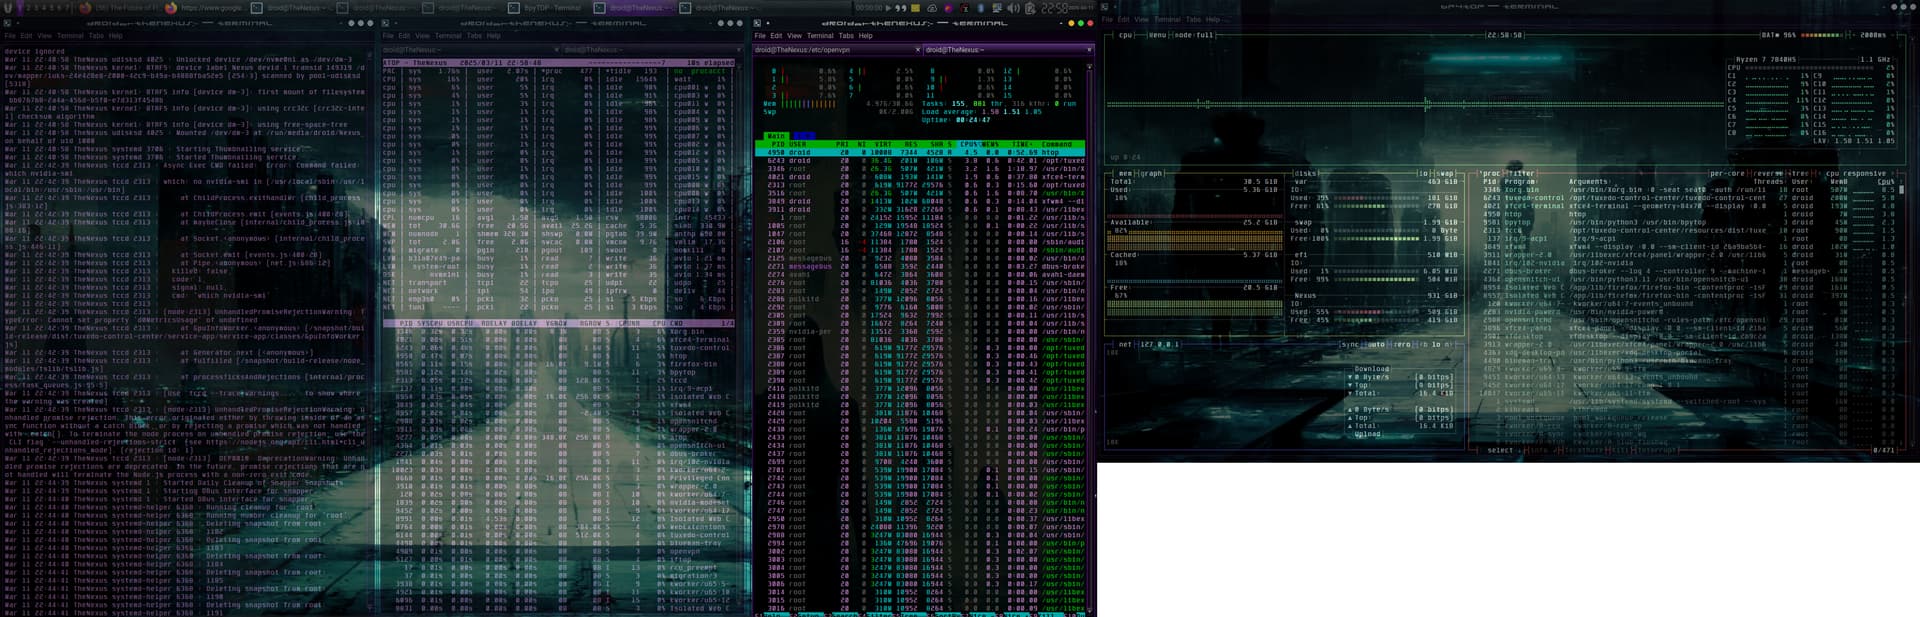Open Tabs menu in the bpytop terminal window
Viewport: 1920px width, 617px height.
[1193, 19]
